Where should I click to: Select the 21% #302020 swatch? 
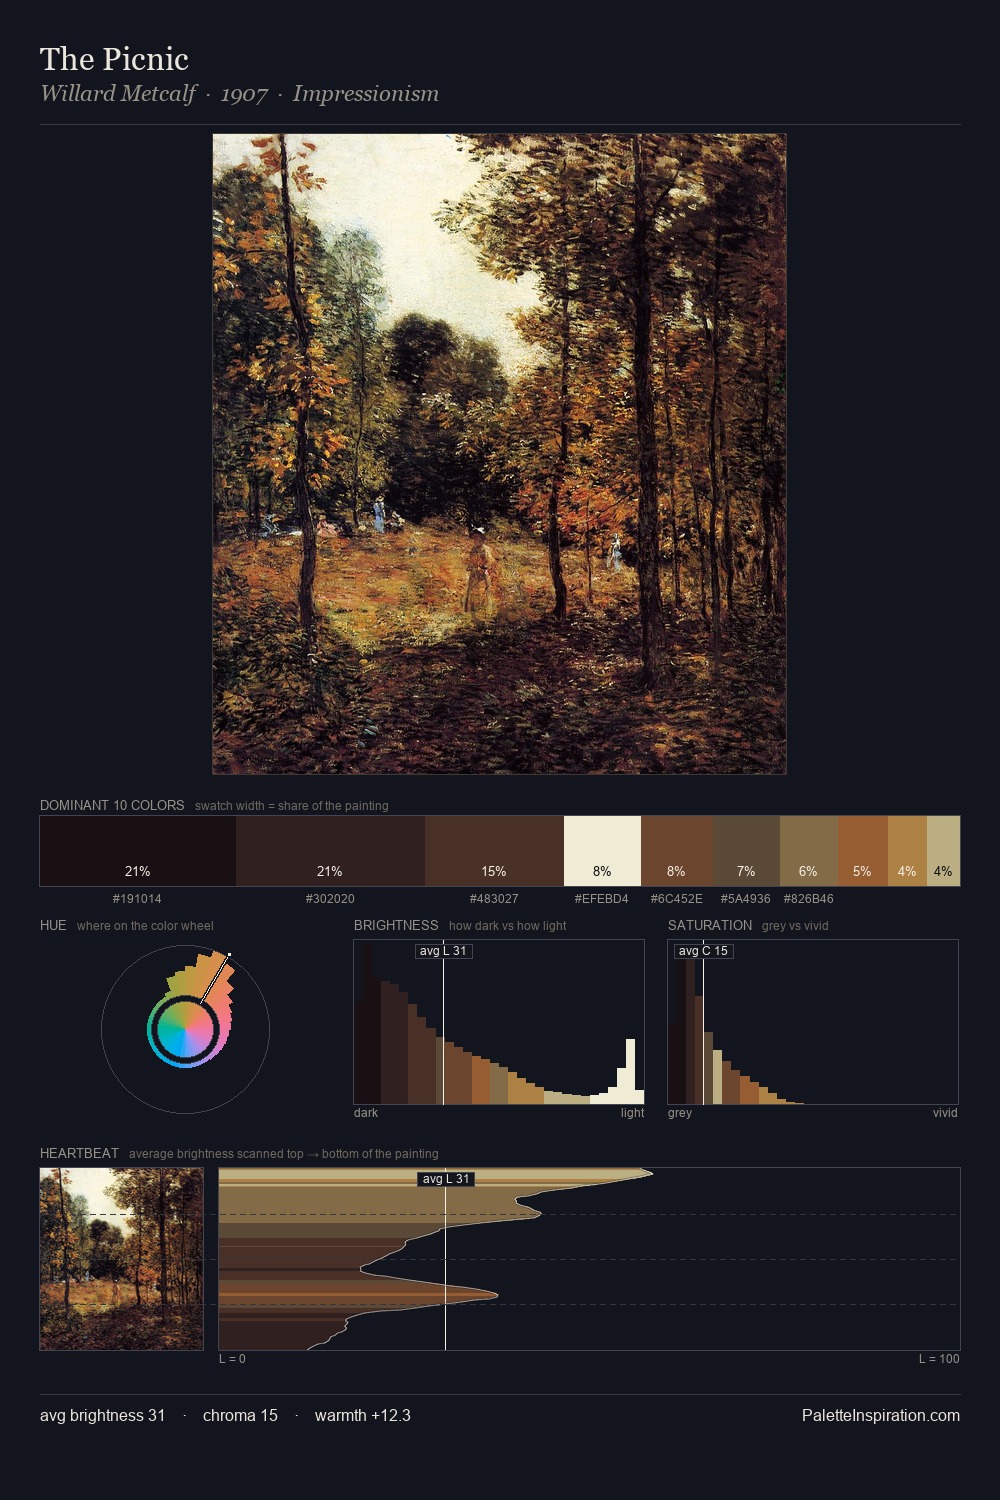click(x=330, y=851)
